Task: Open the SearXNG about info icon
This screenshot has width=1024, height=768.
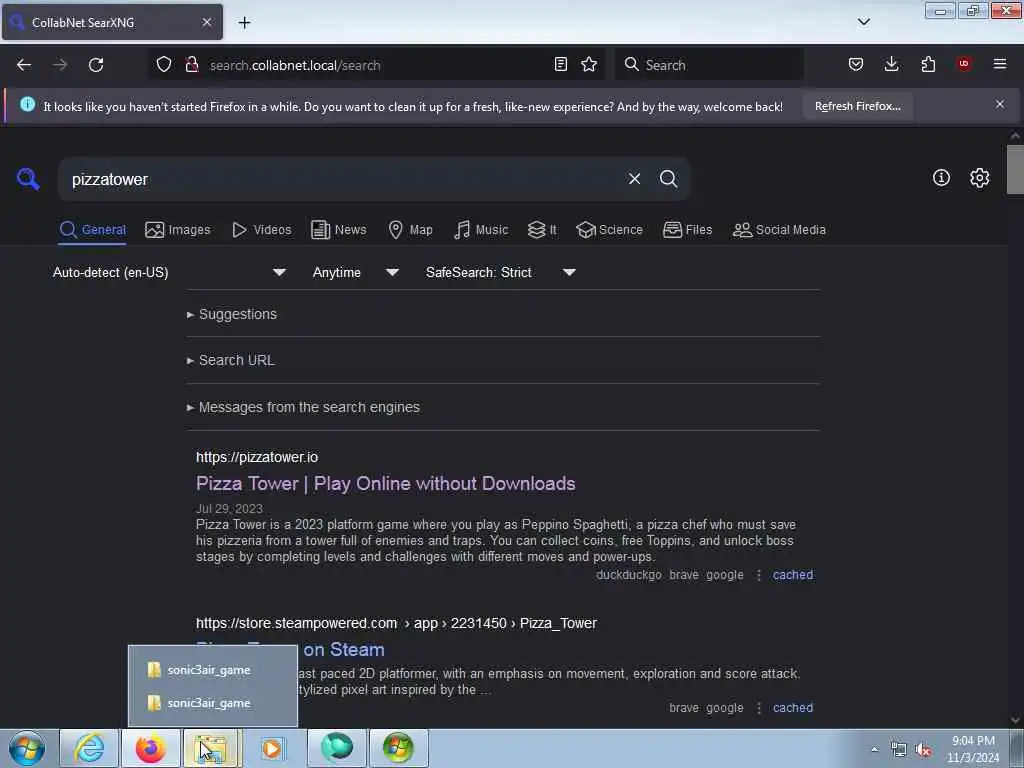Action: (x=941, y=178)
